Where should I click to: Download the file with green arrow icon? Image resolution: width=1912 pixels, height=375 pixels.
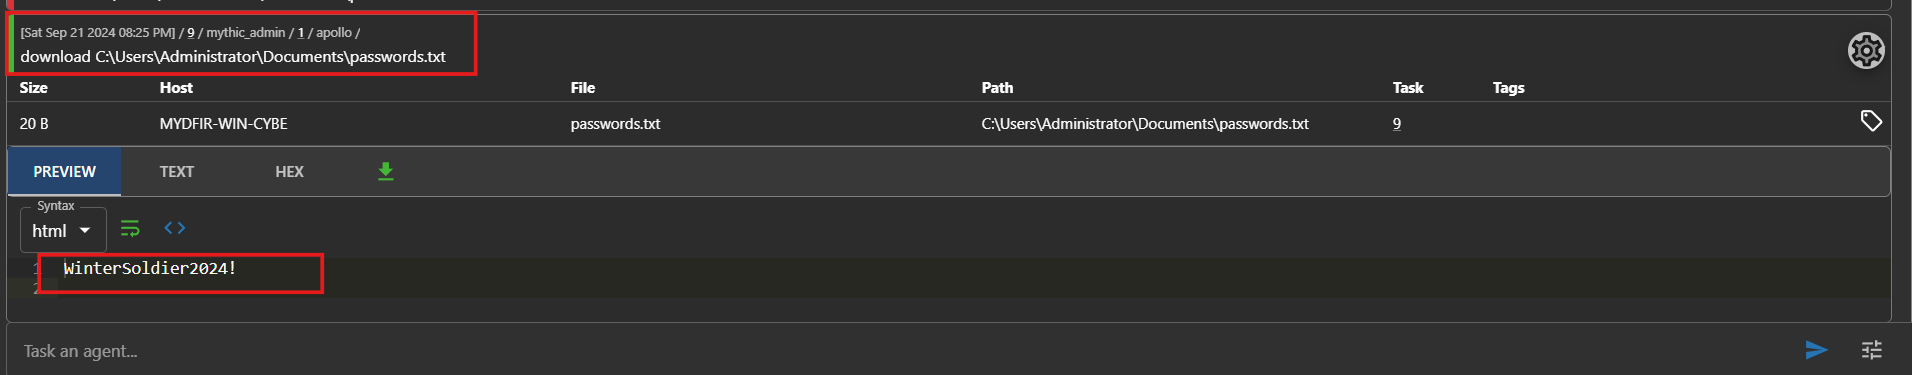click(386, 172)
